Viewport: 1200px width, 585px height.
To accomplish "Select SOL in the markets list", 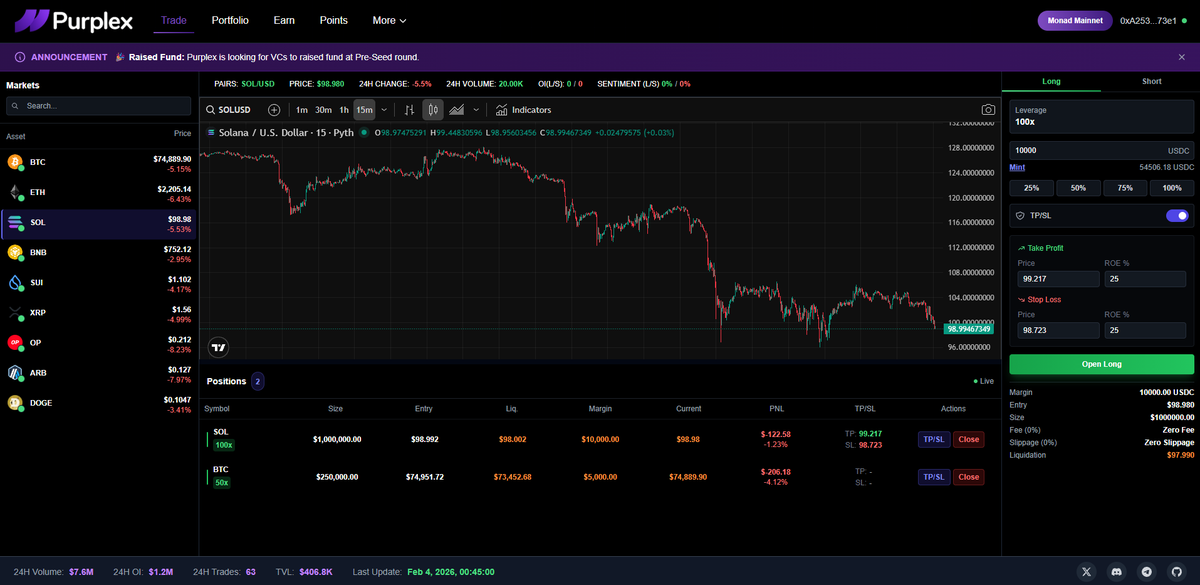I will tap(99, 222).
